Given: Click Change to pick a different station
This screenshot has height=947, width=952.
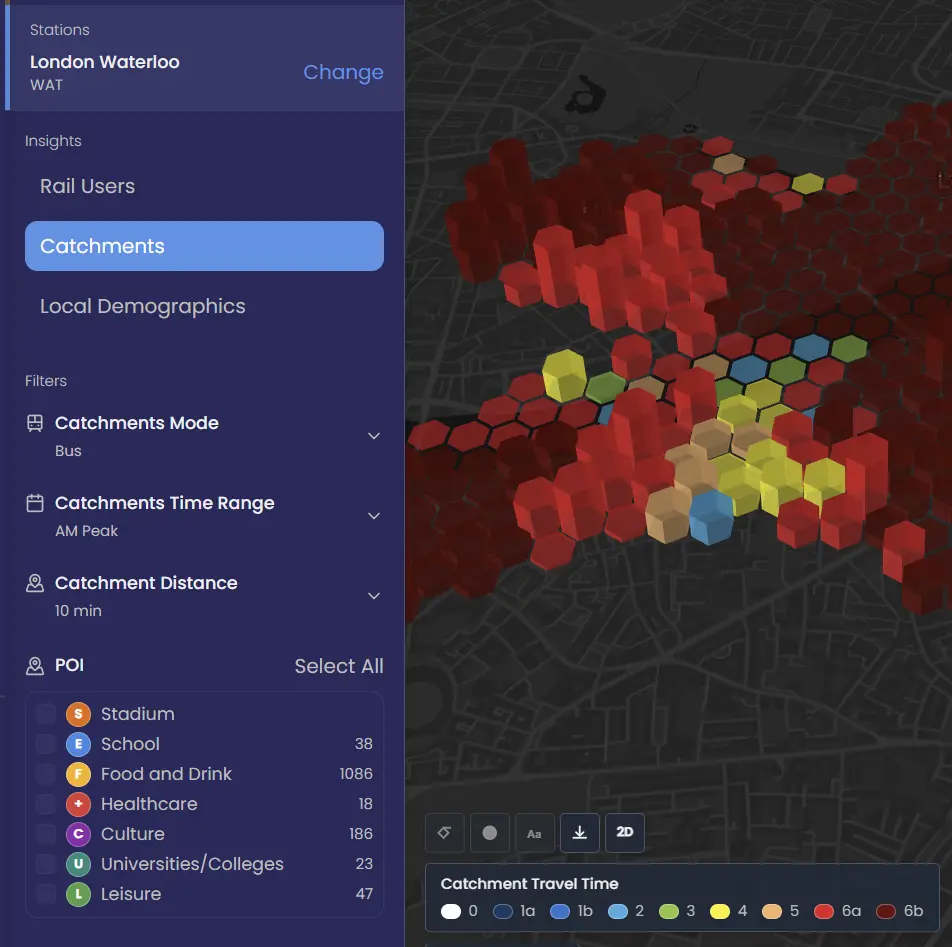Looking at the screenshot, I should [343, 72].
